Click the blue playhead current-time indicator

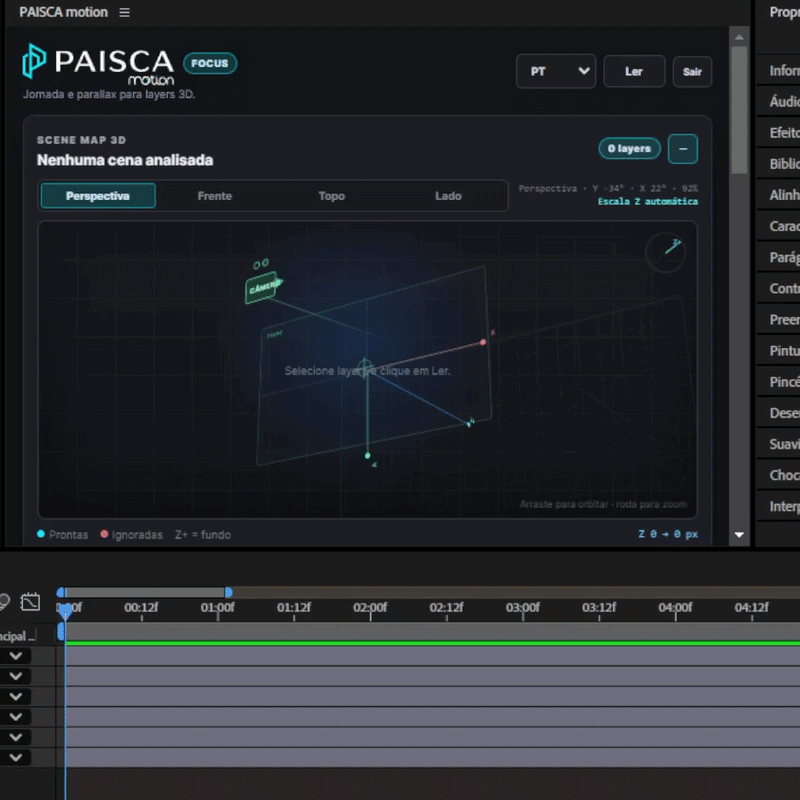click(x=65, y=611)
